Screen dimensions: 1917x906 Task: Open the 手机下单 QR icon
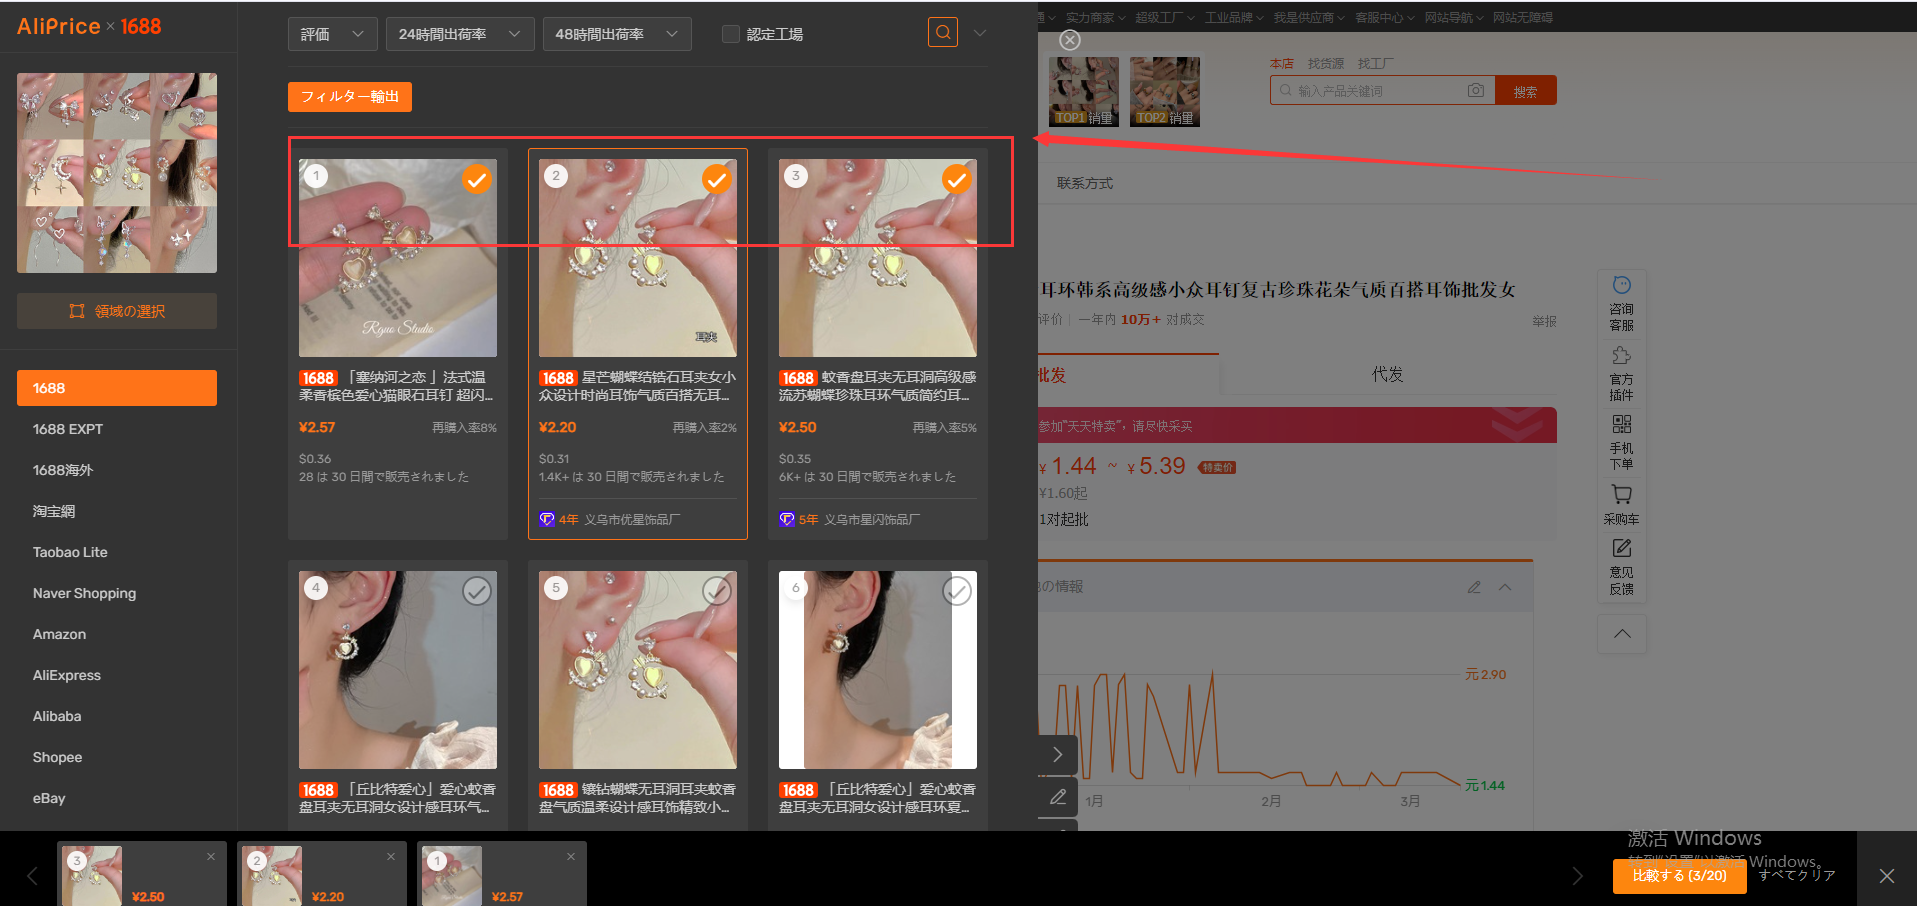pos(1622,442)
